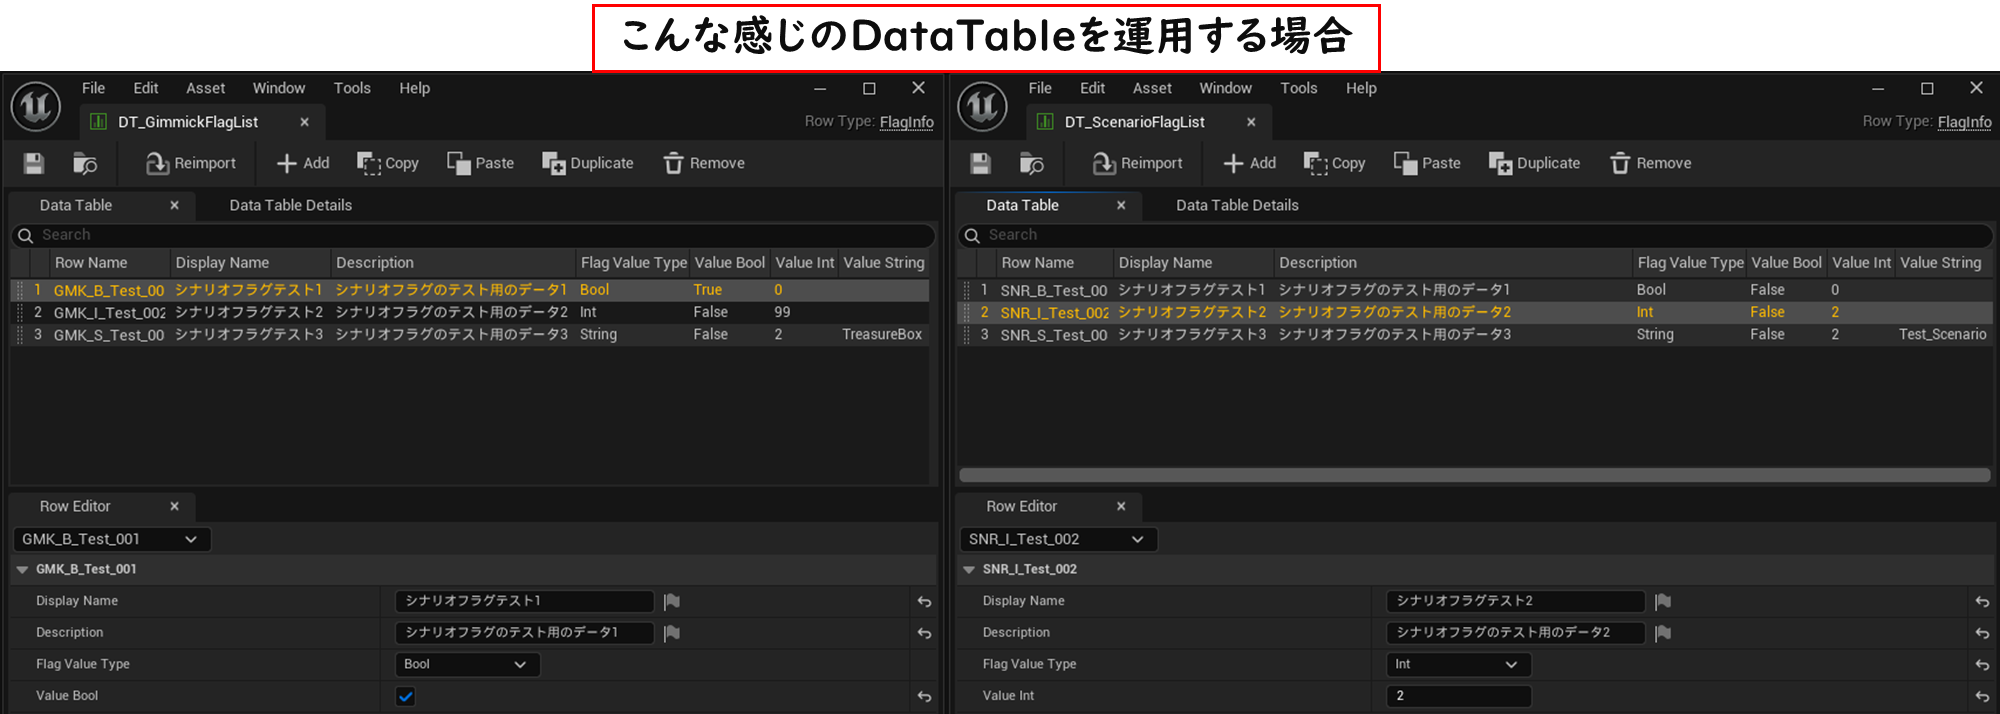Viewport: 2000px width, 714px height.
Task: Remove the selected row in DT_ScenarioFlagList
Action: coord(1651,163)
